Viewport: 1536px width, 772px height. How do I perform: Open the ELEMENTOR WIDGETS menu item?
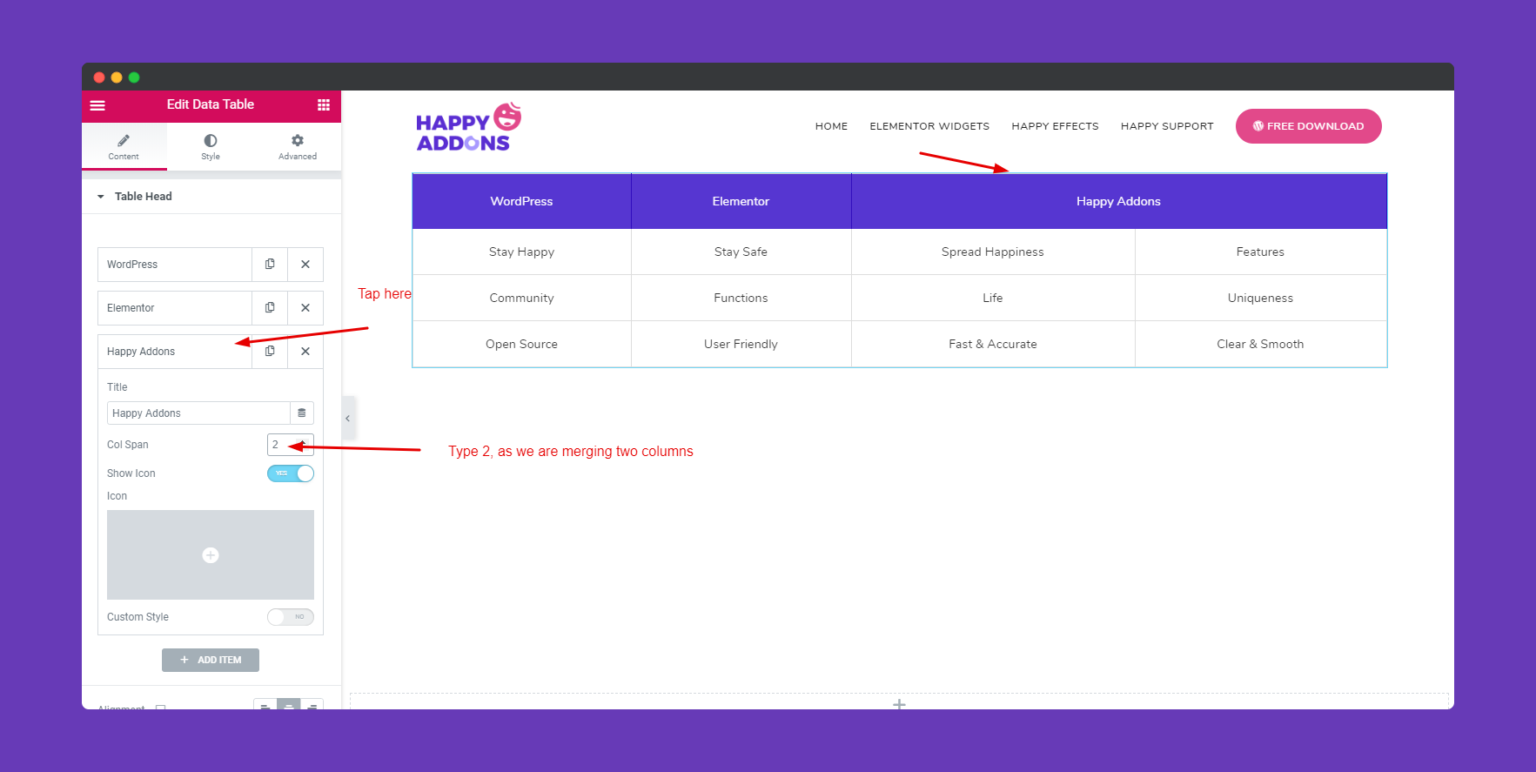click(x=929, y=126)
